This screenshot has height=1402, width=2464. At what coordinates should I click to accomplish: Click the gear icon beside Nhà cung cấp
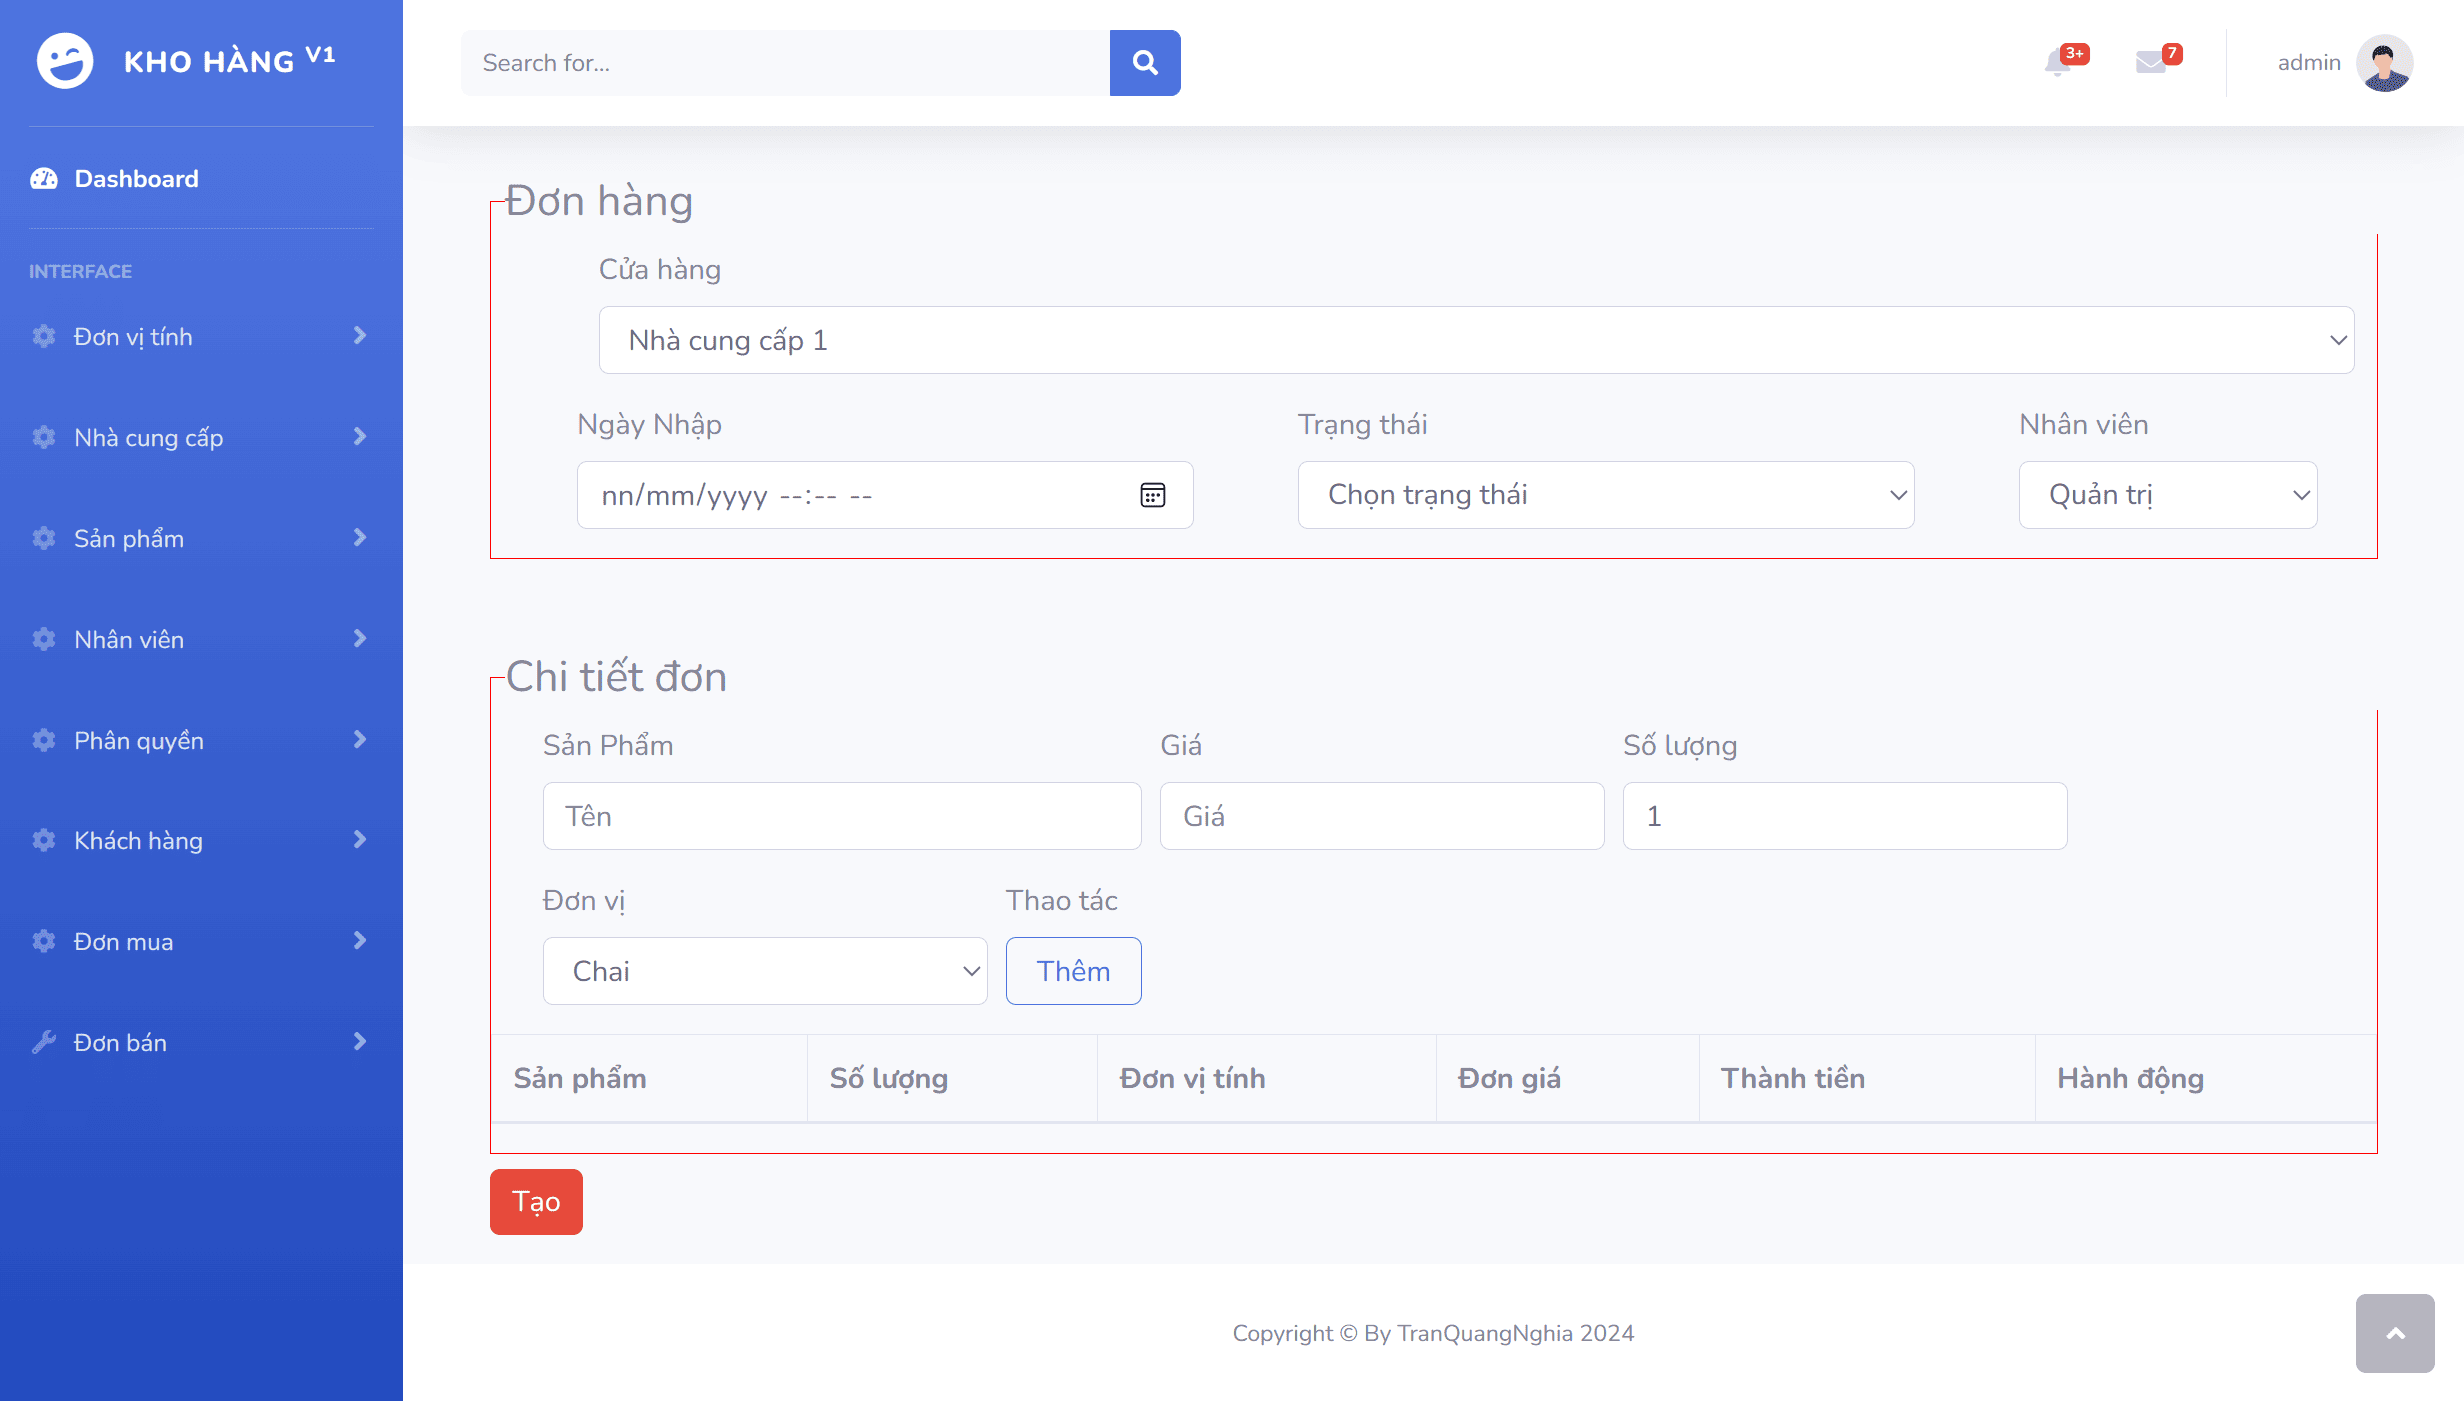point(44,437)
